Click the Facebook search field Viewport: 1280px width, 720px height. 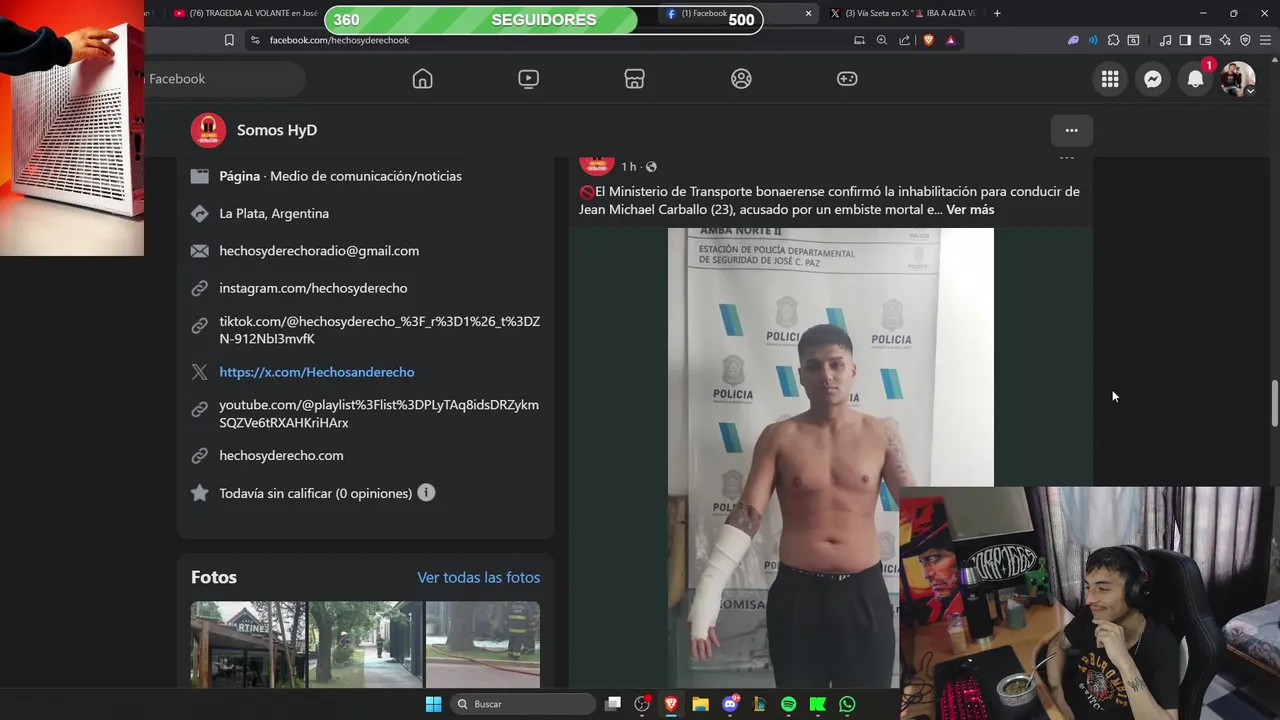[225, 79]
